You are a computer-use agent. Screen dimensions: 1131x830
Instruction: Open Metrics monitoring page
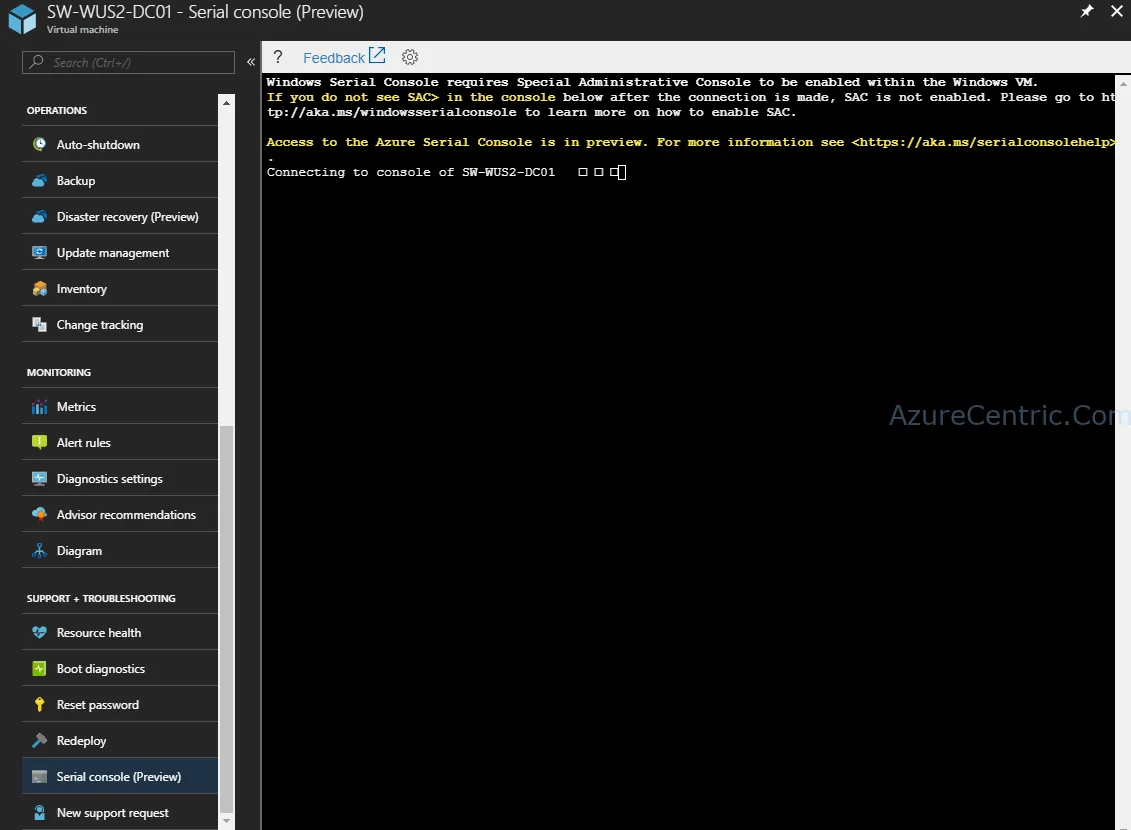coord(120,407)
